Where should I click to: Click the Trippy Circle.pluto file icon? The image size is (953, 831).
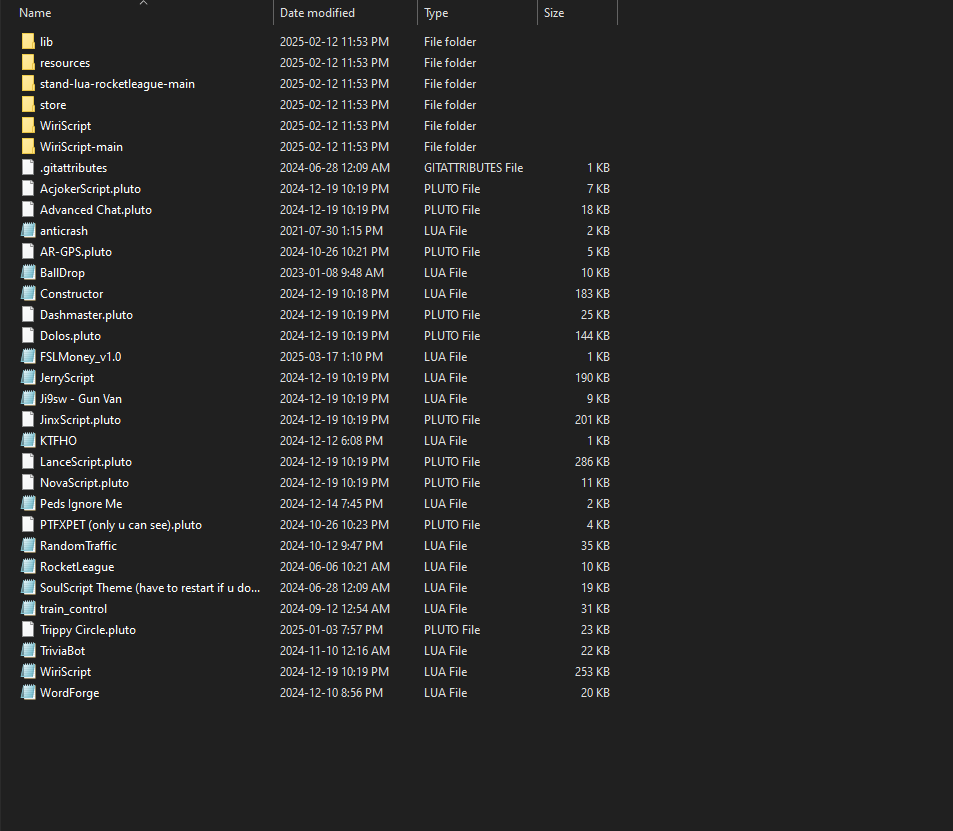click(28, 629)
